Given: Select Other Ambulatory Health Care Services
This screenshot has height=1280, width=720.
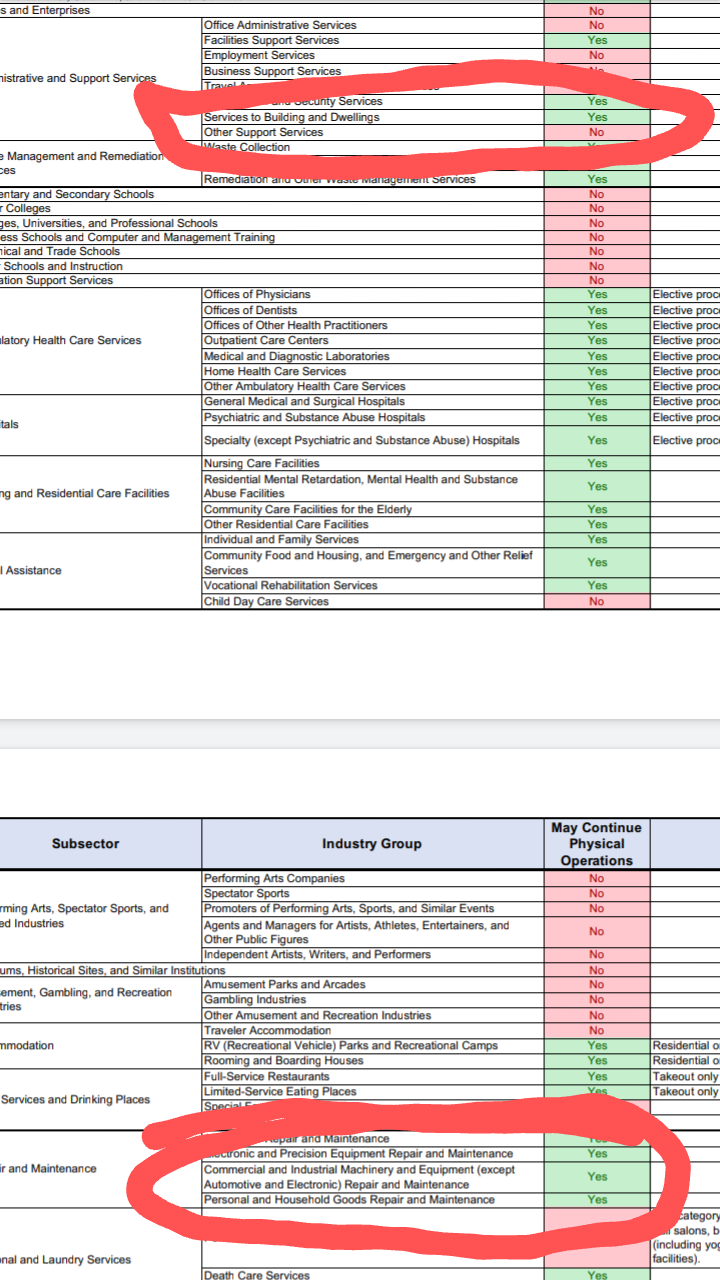Looking at the screenshot, I should [373, 386].
